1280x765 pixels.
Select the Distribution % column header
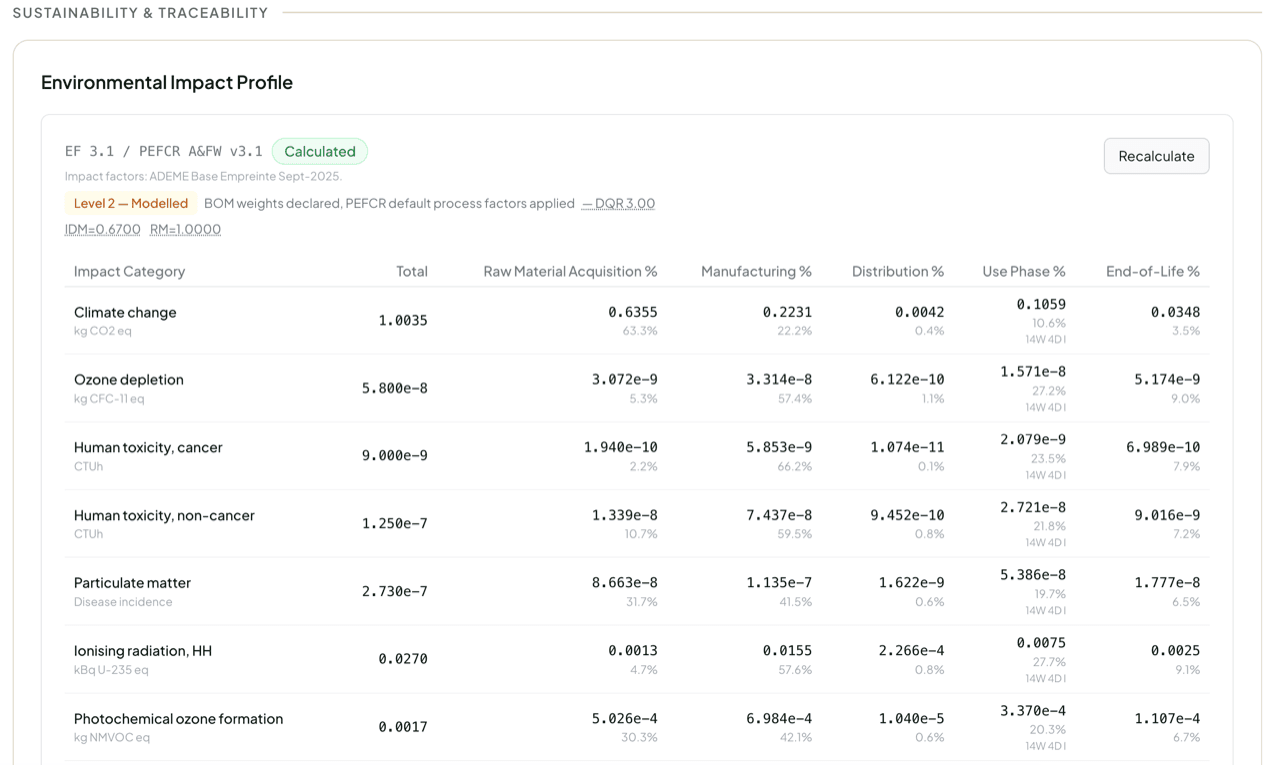[898, 271]
